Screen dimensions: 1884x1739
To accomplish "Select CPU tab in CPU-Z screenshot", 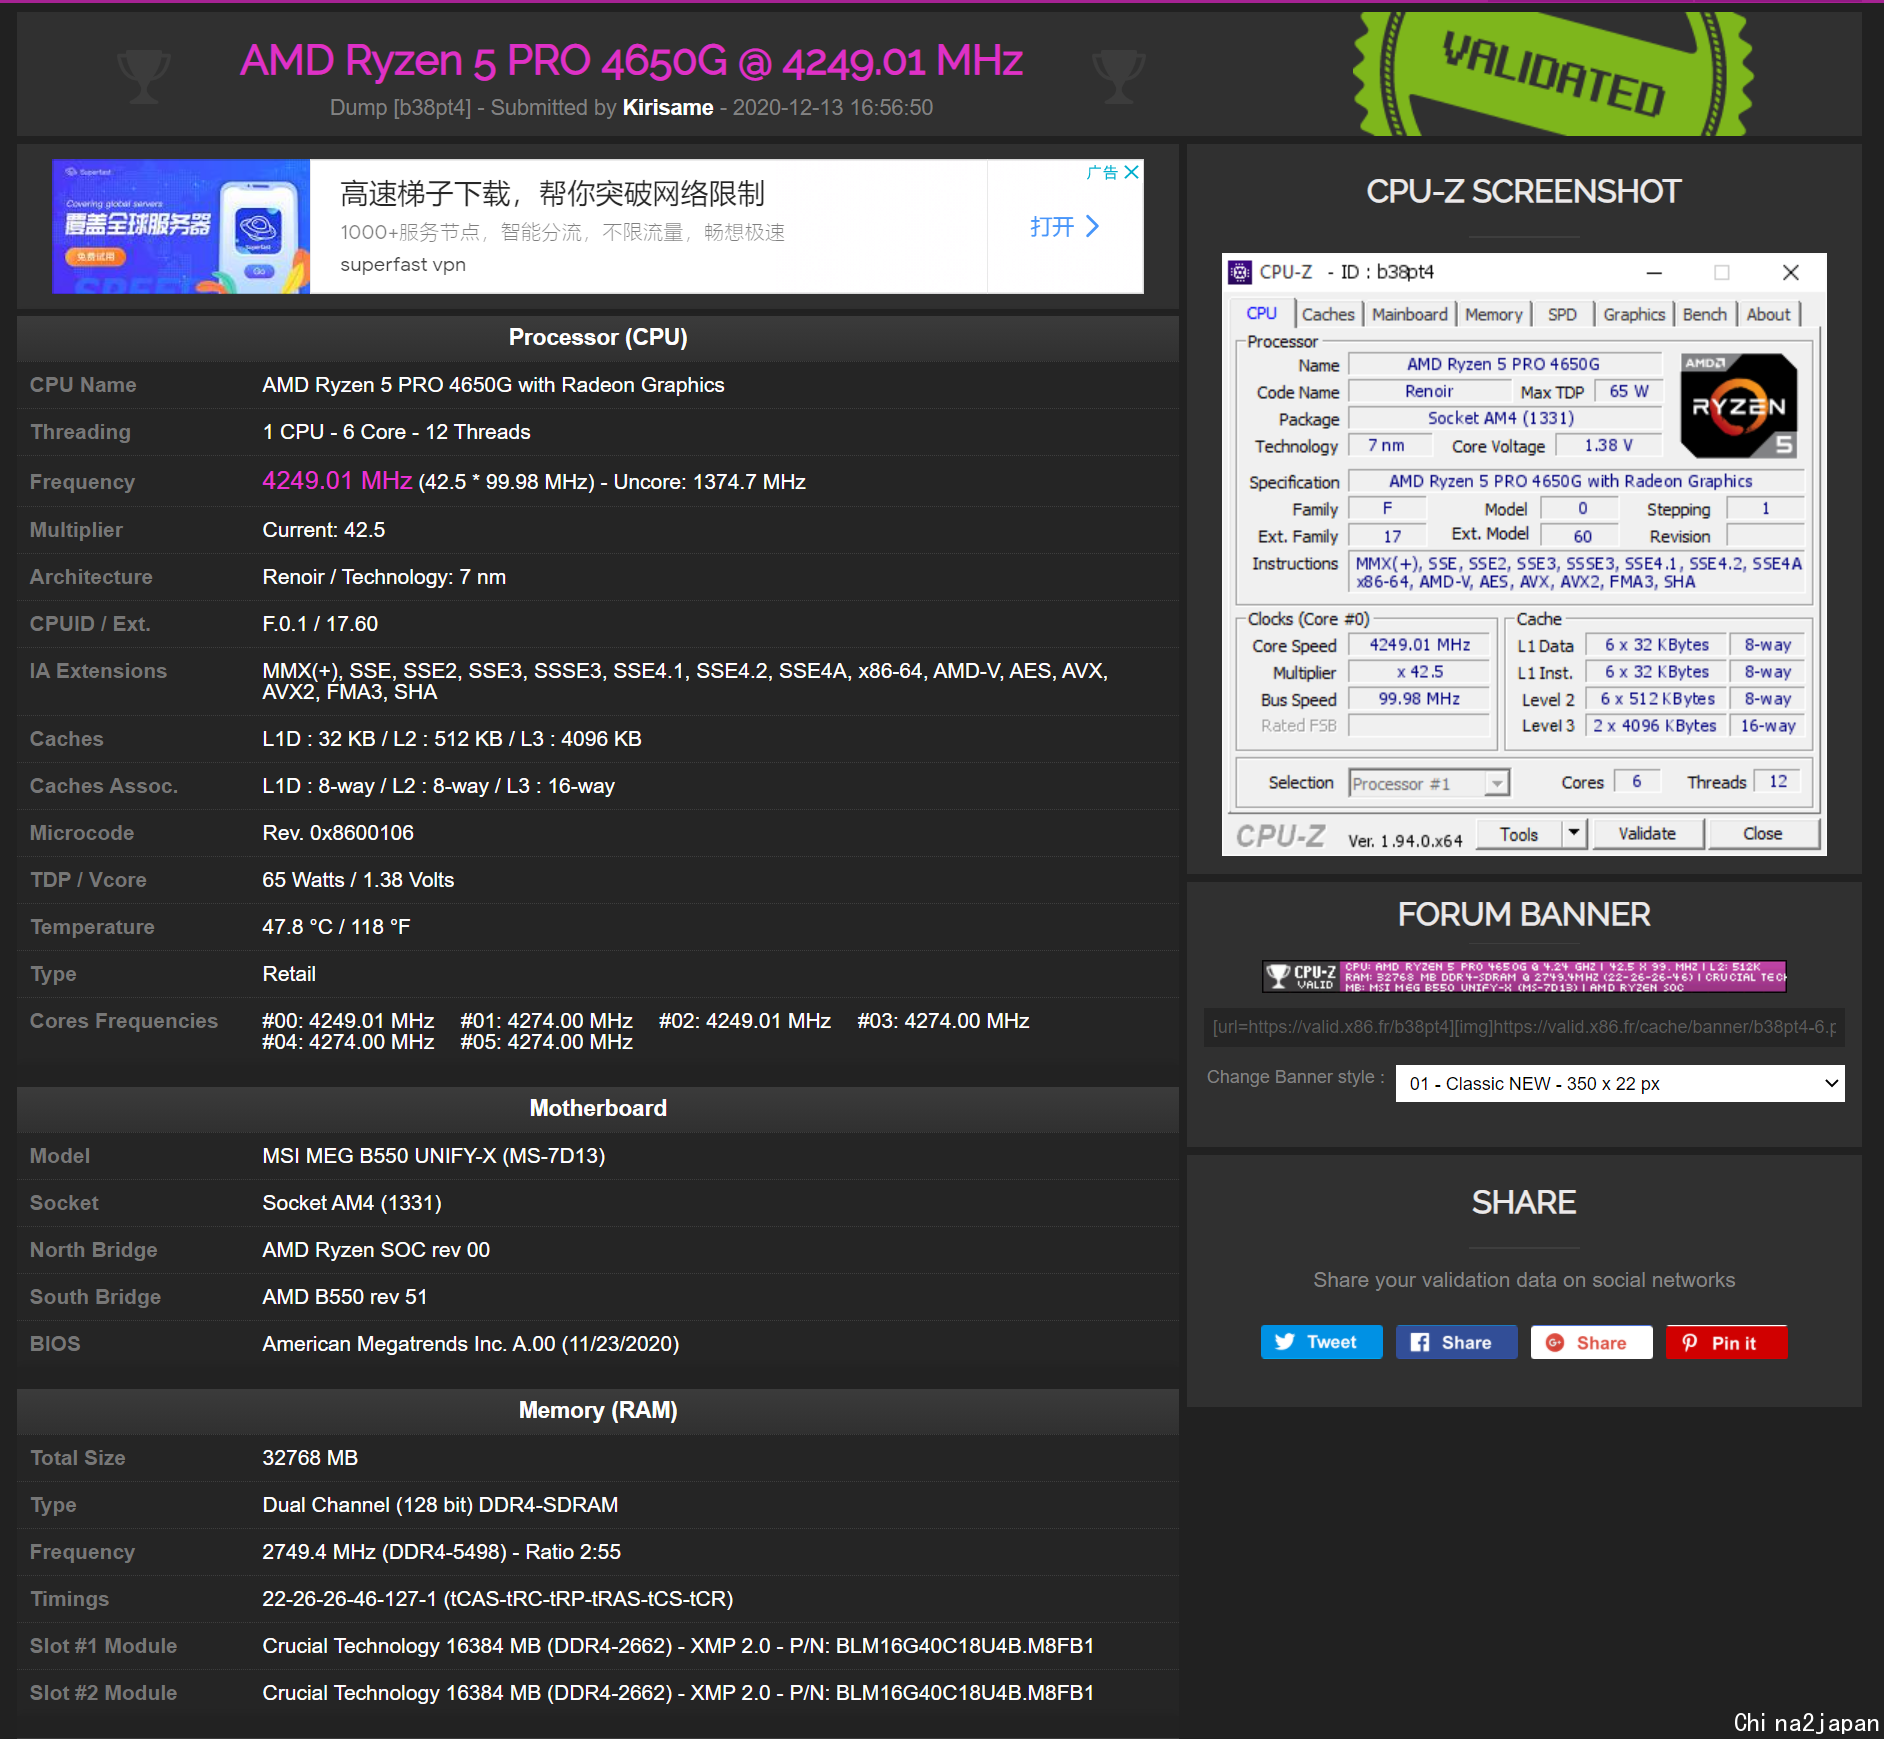I will tap(1261, 313).
